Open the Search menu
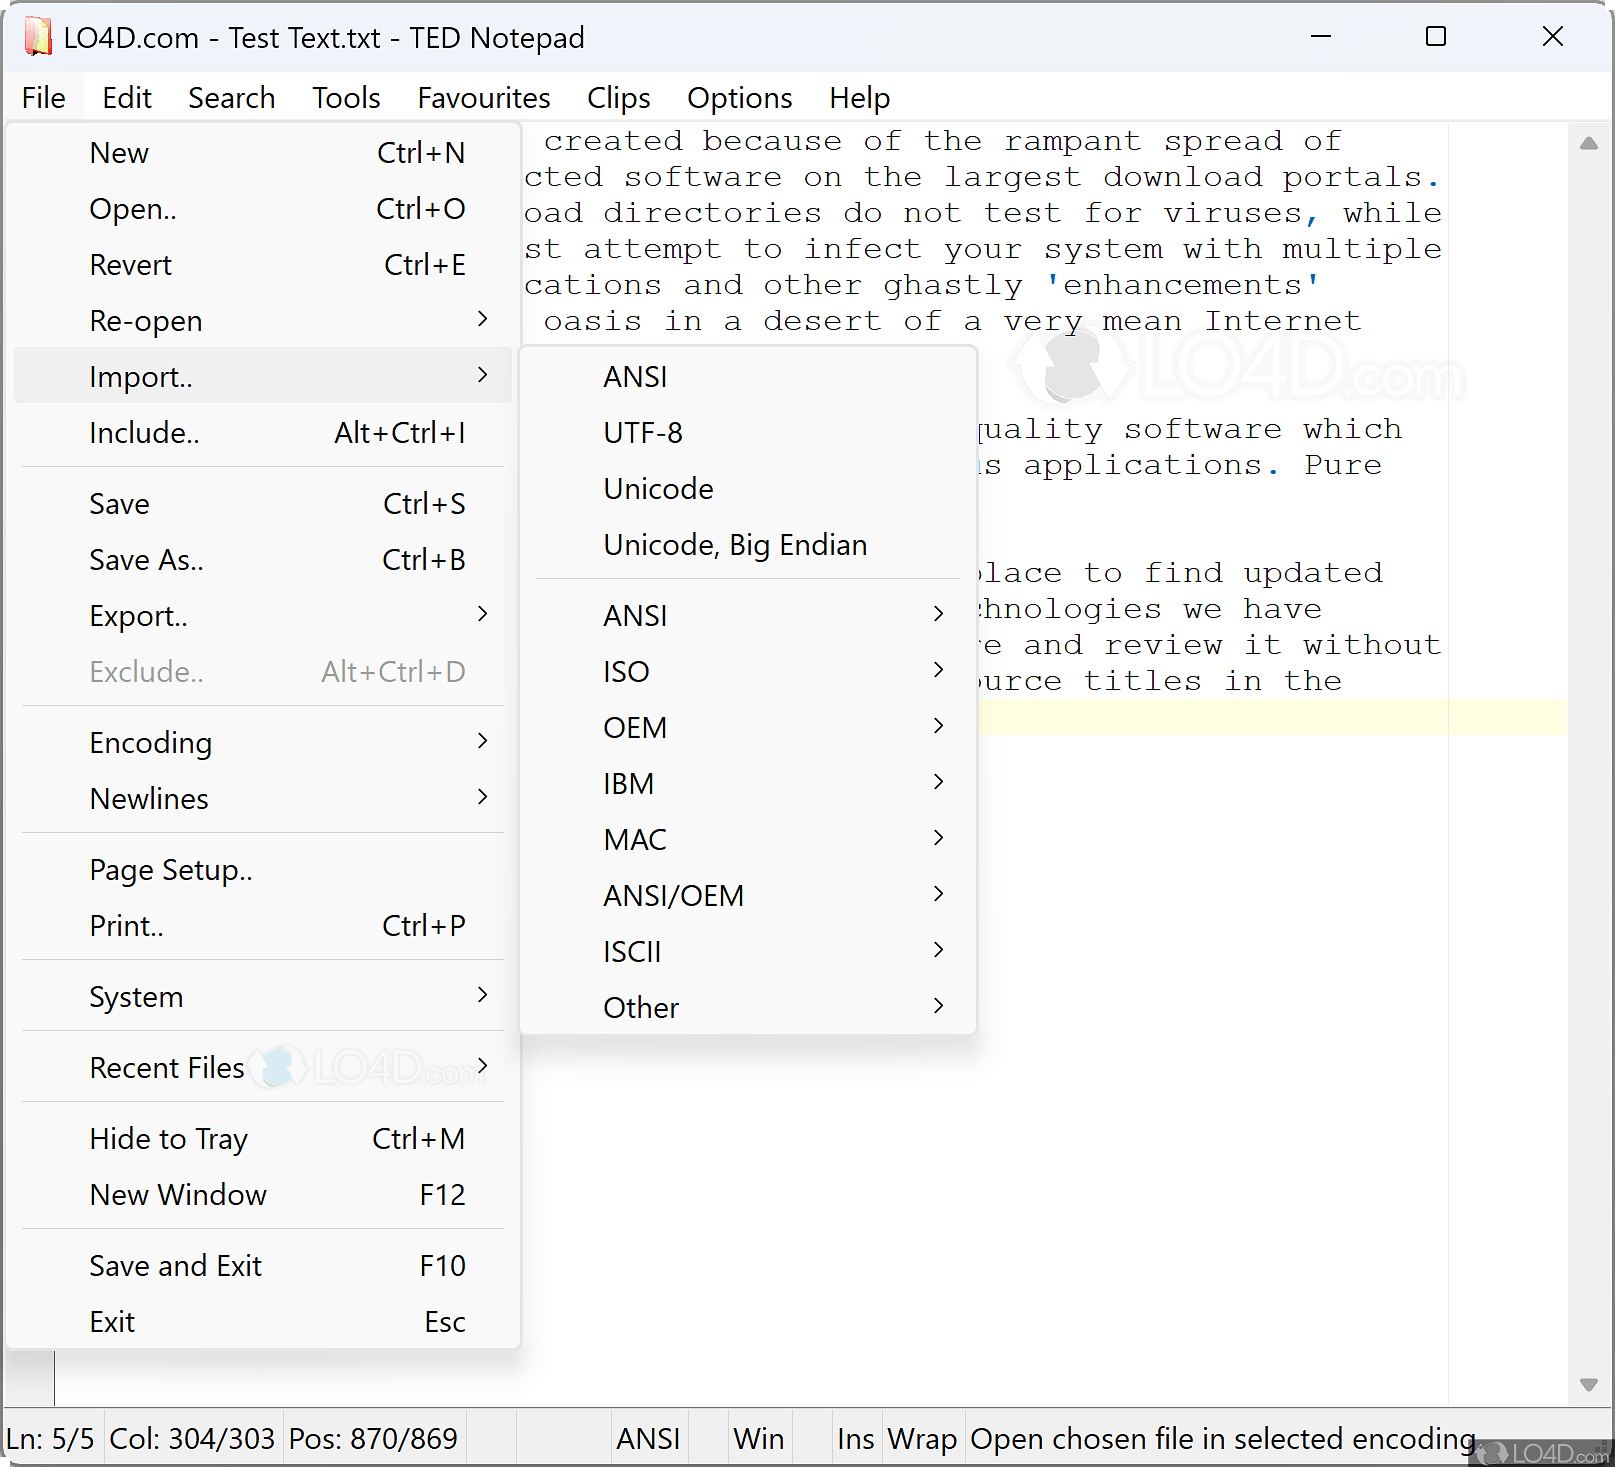Screen dimensions: 1615x1467 (232, 98)
